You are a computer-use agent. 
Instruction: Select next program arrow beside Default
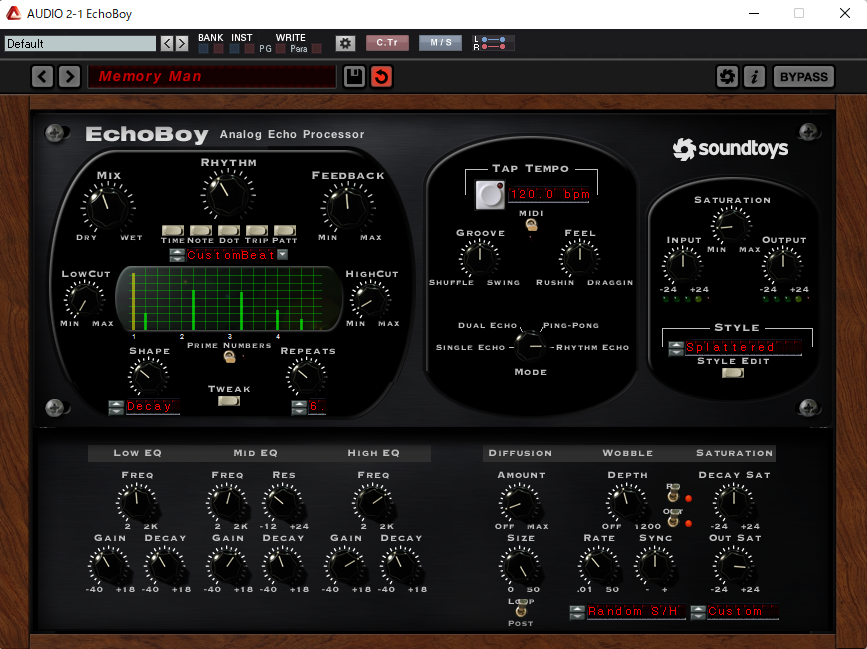[182, 44]
